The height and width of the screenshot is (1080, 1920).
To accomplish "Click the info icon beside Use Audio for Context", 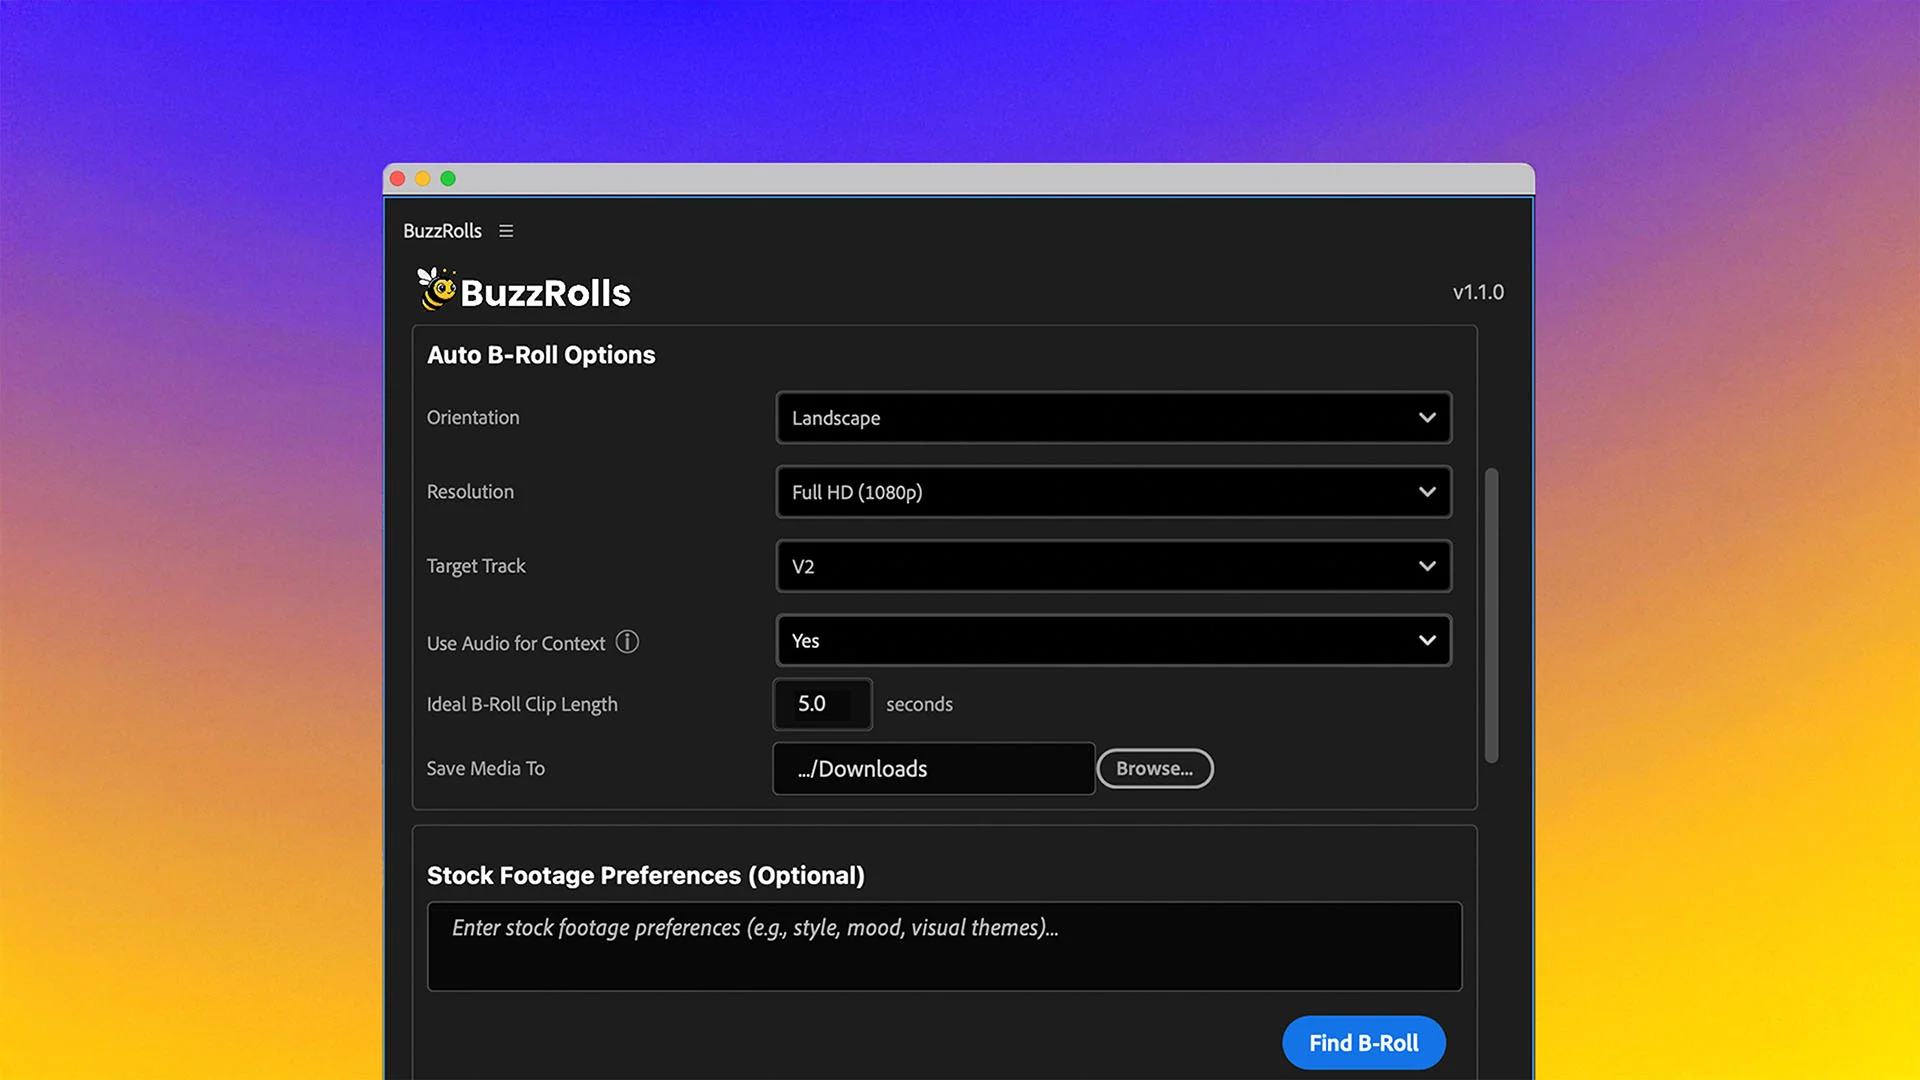I will click(x=627, y=642).
